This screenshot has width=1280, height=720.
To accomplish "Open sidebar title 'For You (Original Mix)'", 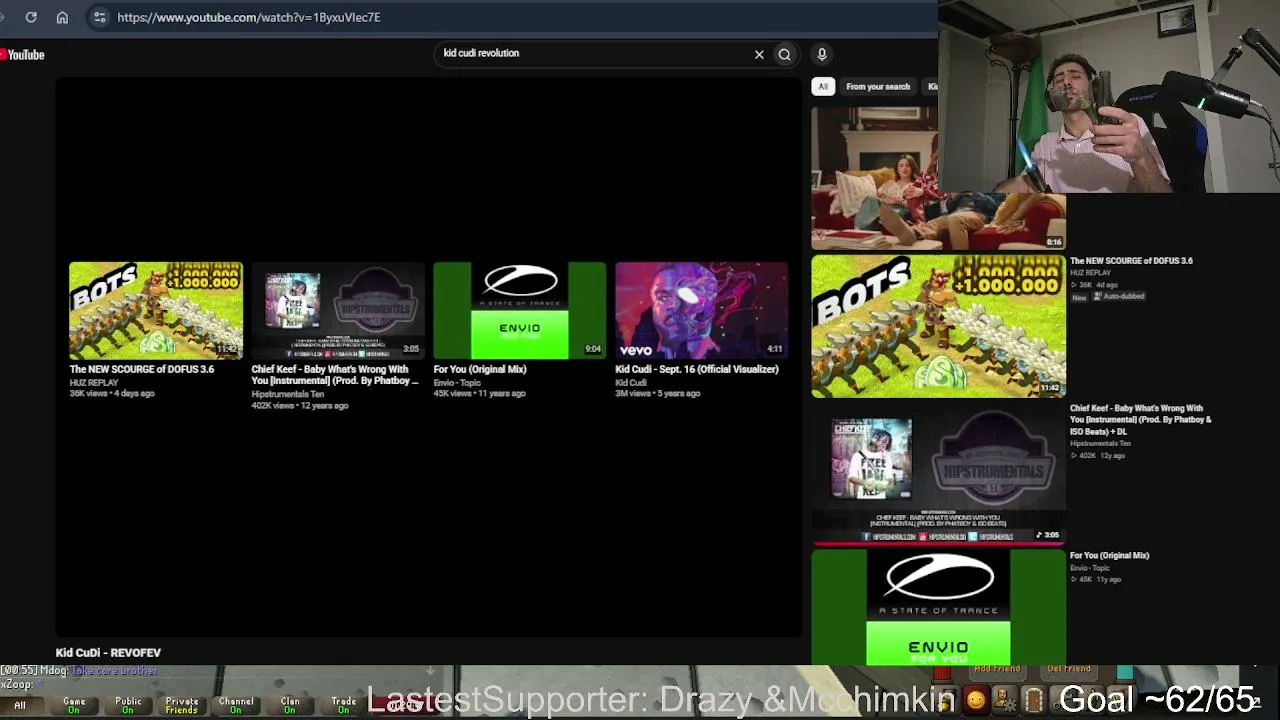I will tap(1110, 556).
